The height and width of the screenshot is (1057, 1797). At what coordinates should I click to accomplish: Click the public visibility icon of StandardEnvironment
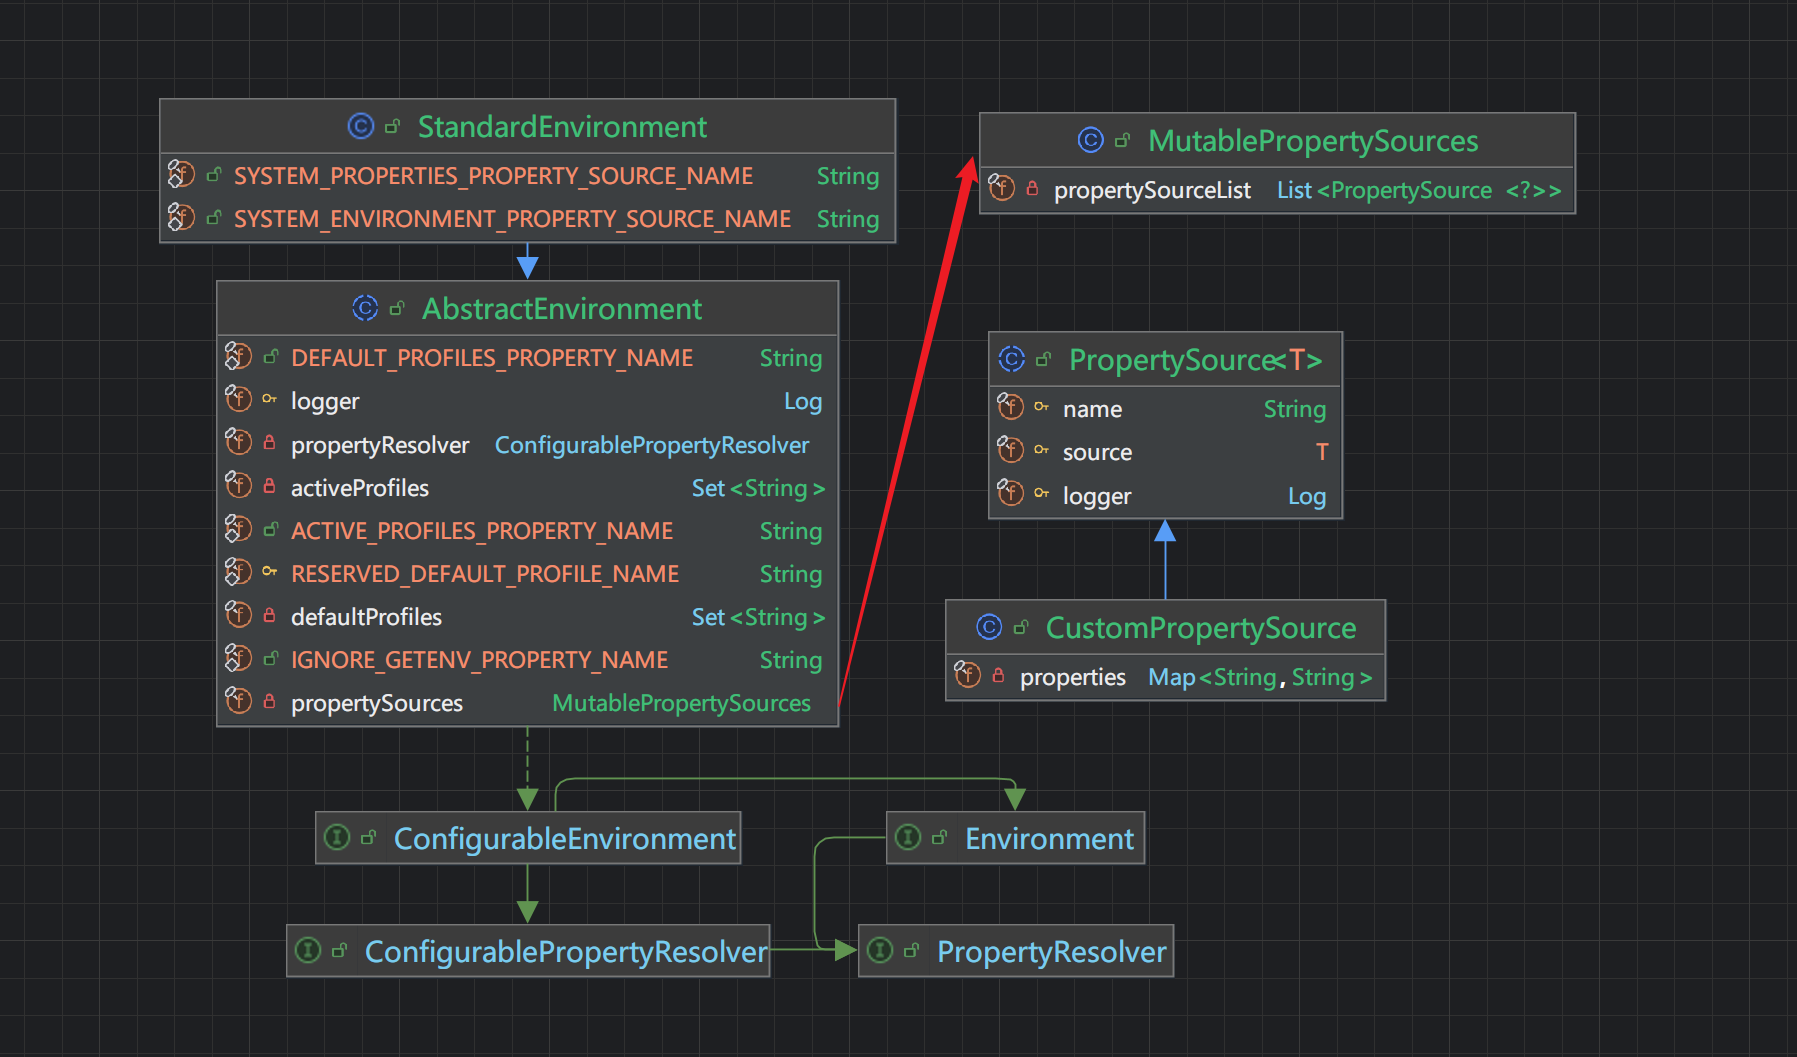tap(392, 127)
